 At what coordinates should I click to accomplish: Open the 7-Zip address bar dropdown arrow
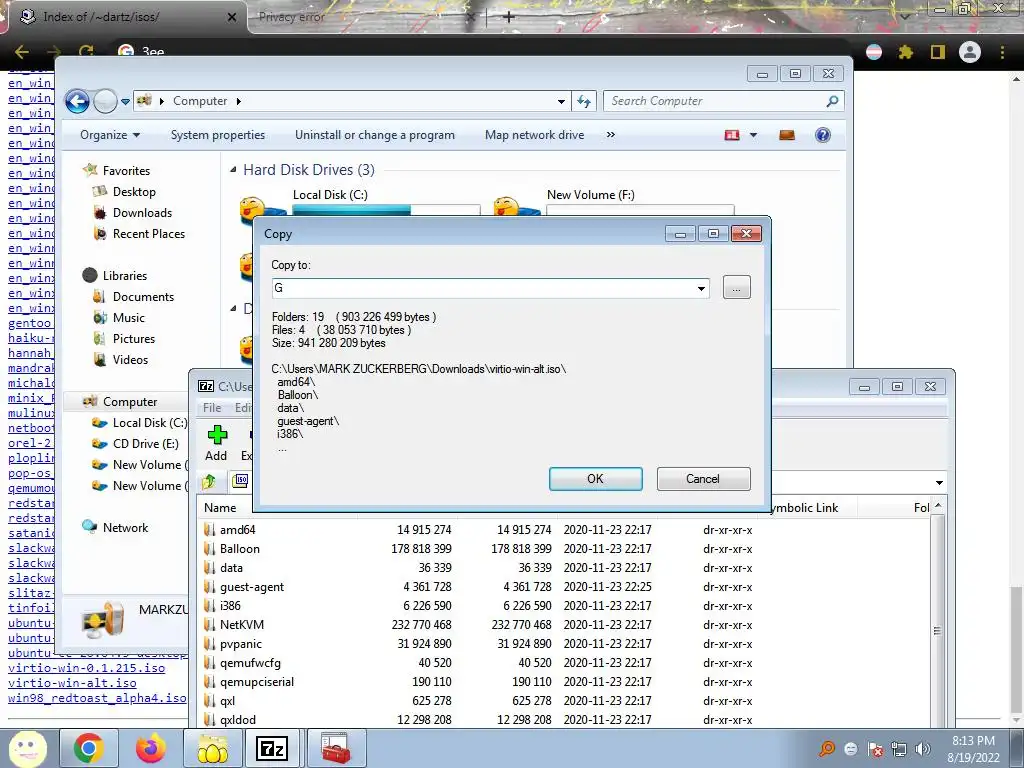click(x=938, y=483)
